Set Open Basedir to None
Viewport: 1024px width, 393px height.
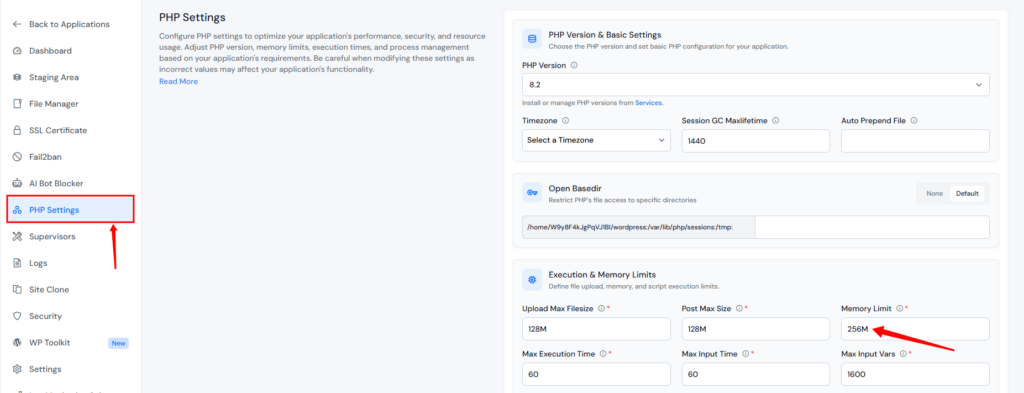click(x=935, y=193)
